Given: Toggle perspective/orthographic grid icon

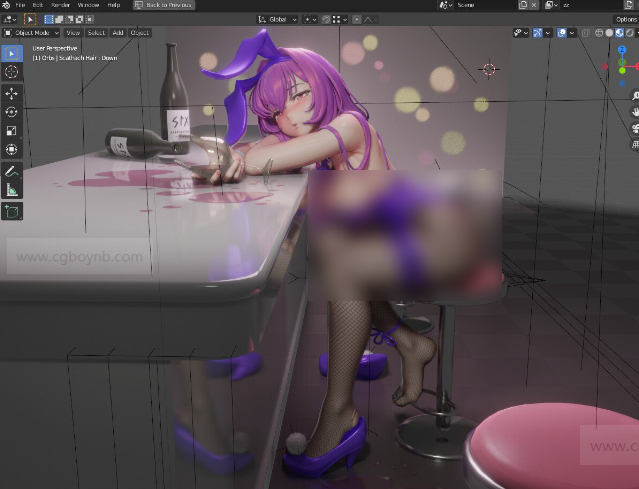Looking at the screenshot, I should [635, 144].
